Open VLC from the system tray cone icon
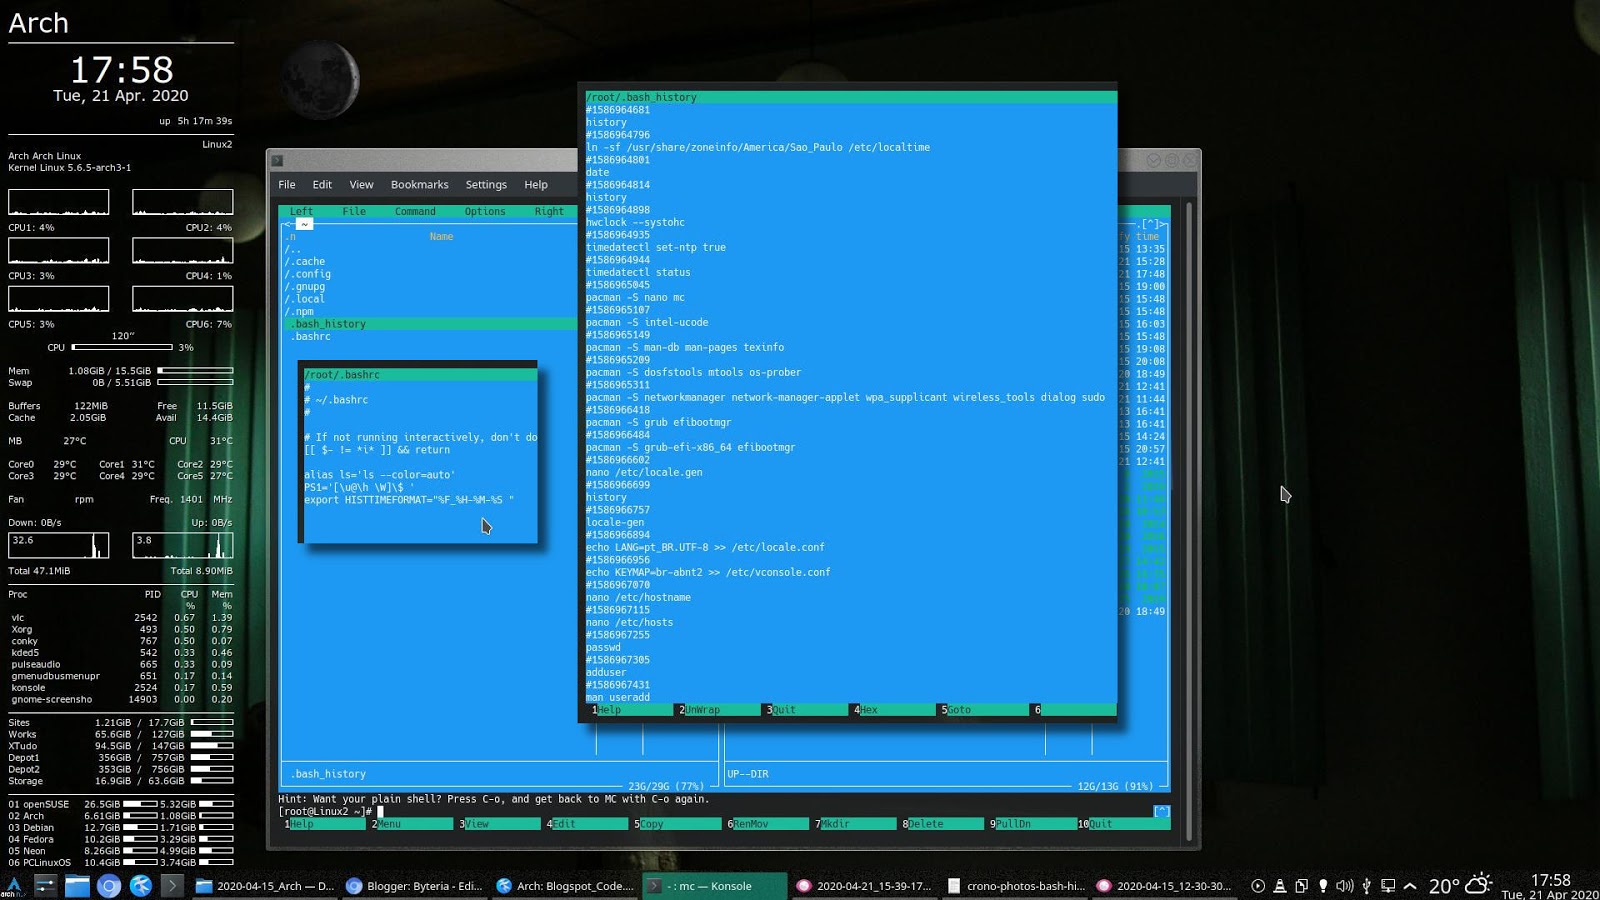This screenshot has width=1600, height=900. tap(1280, 886)
